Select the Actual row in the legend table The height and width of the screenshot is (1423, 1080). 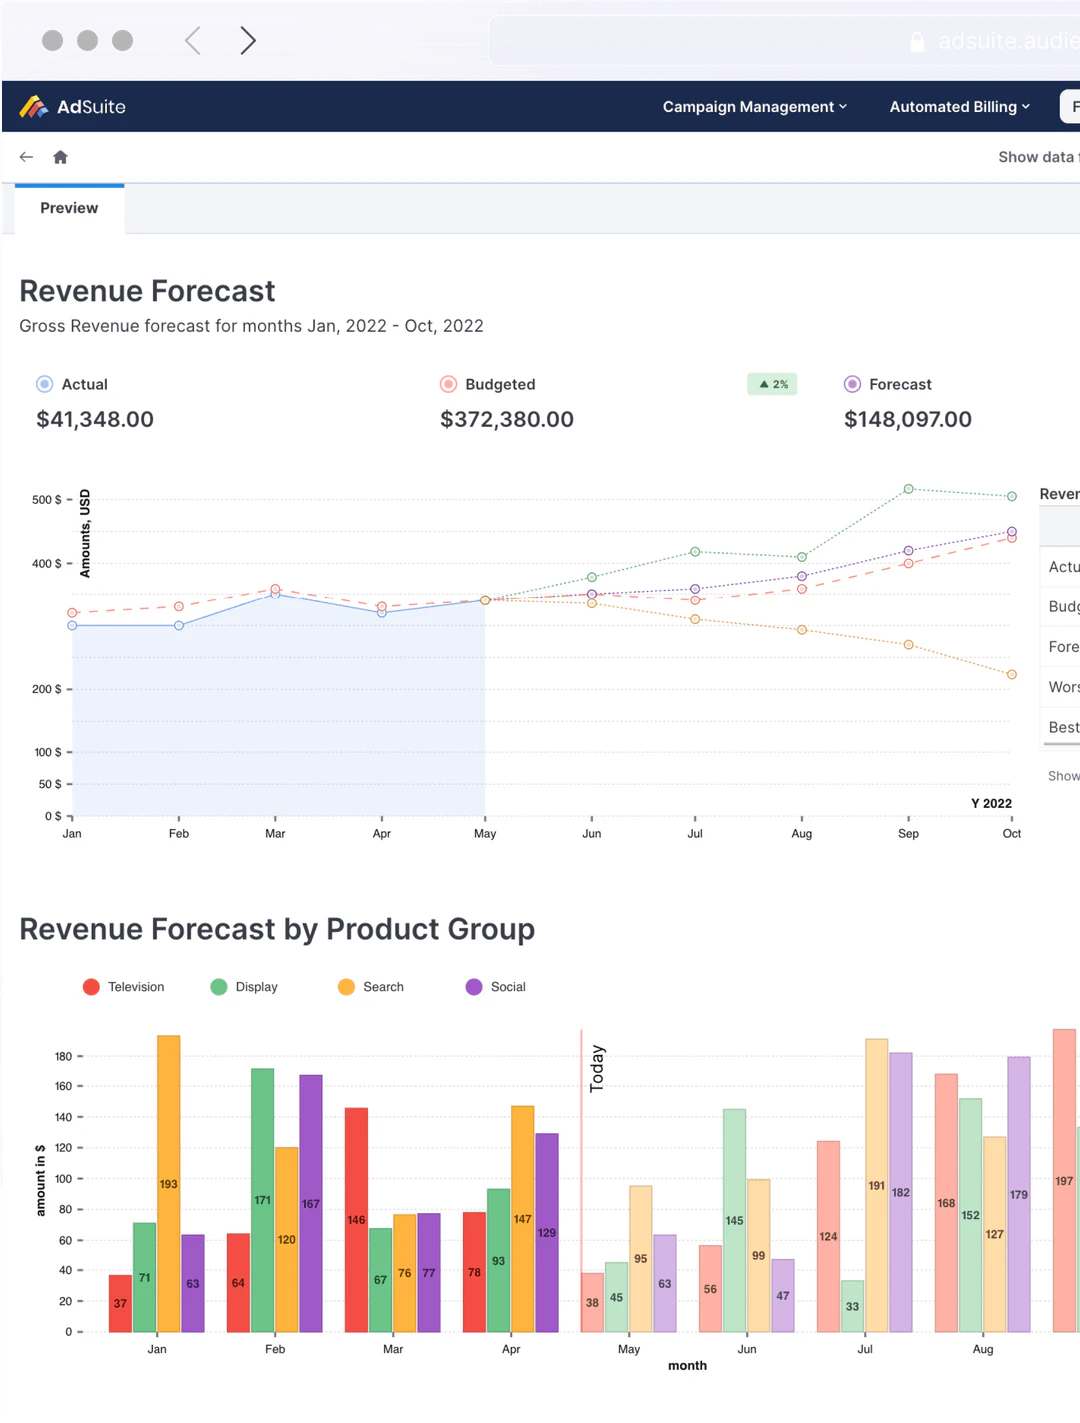[x=1062, y=567]
